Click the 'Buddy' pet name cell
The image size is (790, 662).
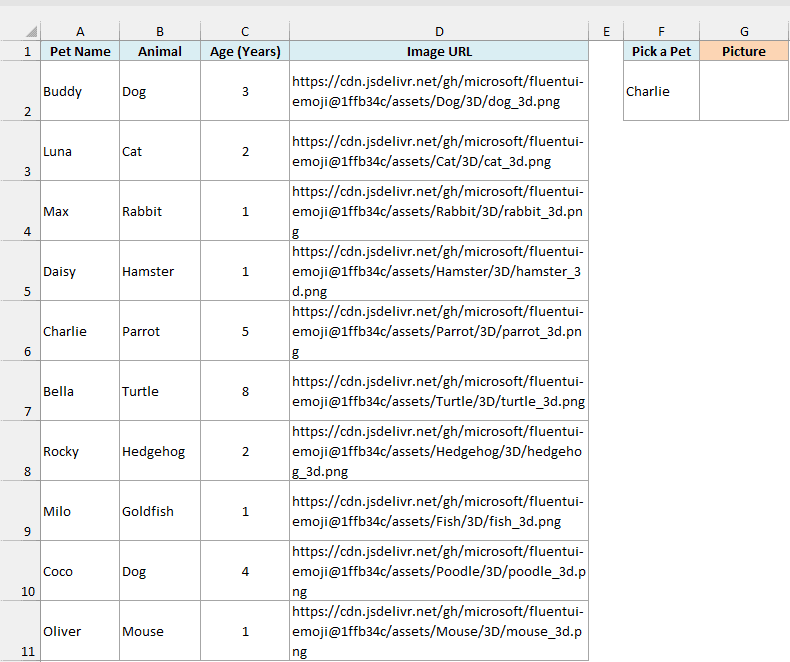[x=80, y=91]
